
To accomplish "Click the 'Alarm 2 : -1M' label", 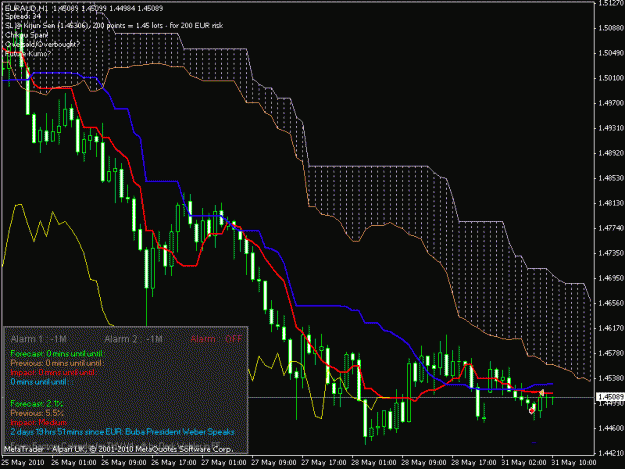I will coord(133,339).
